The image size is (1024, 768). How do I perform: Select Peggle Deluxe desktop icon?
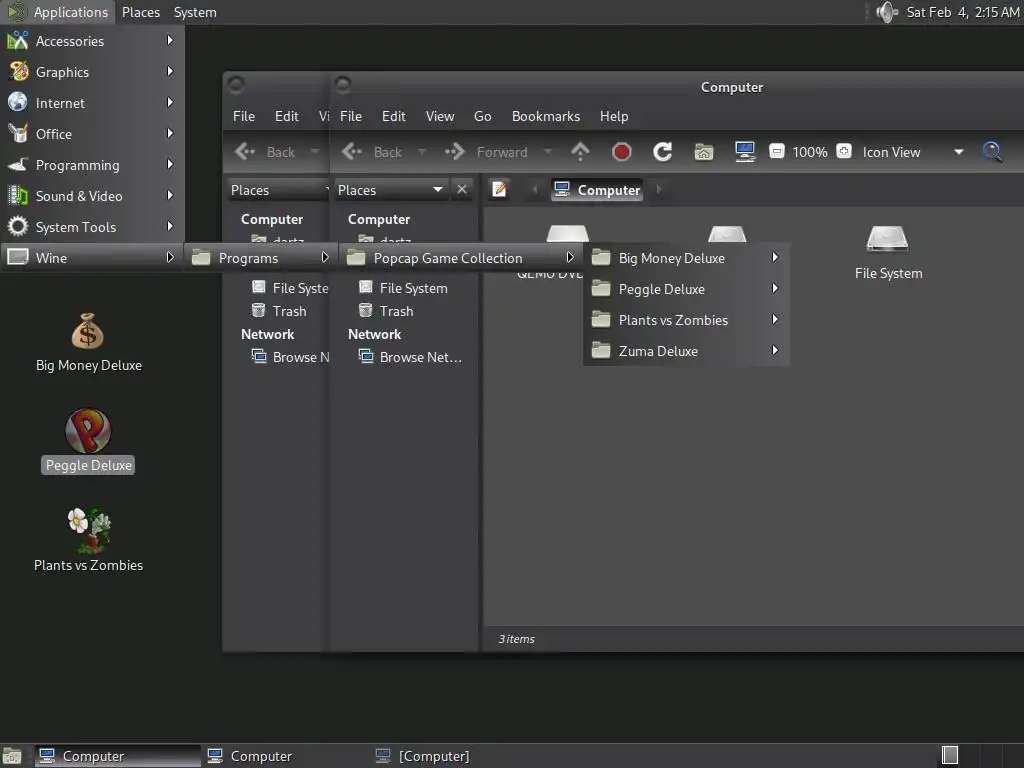click(x=88, y=441)
